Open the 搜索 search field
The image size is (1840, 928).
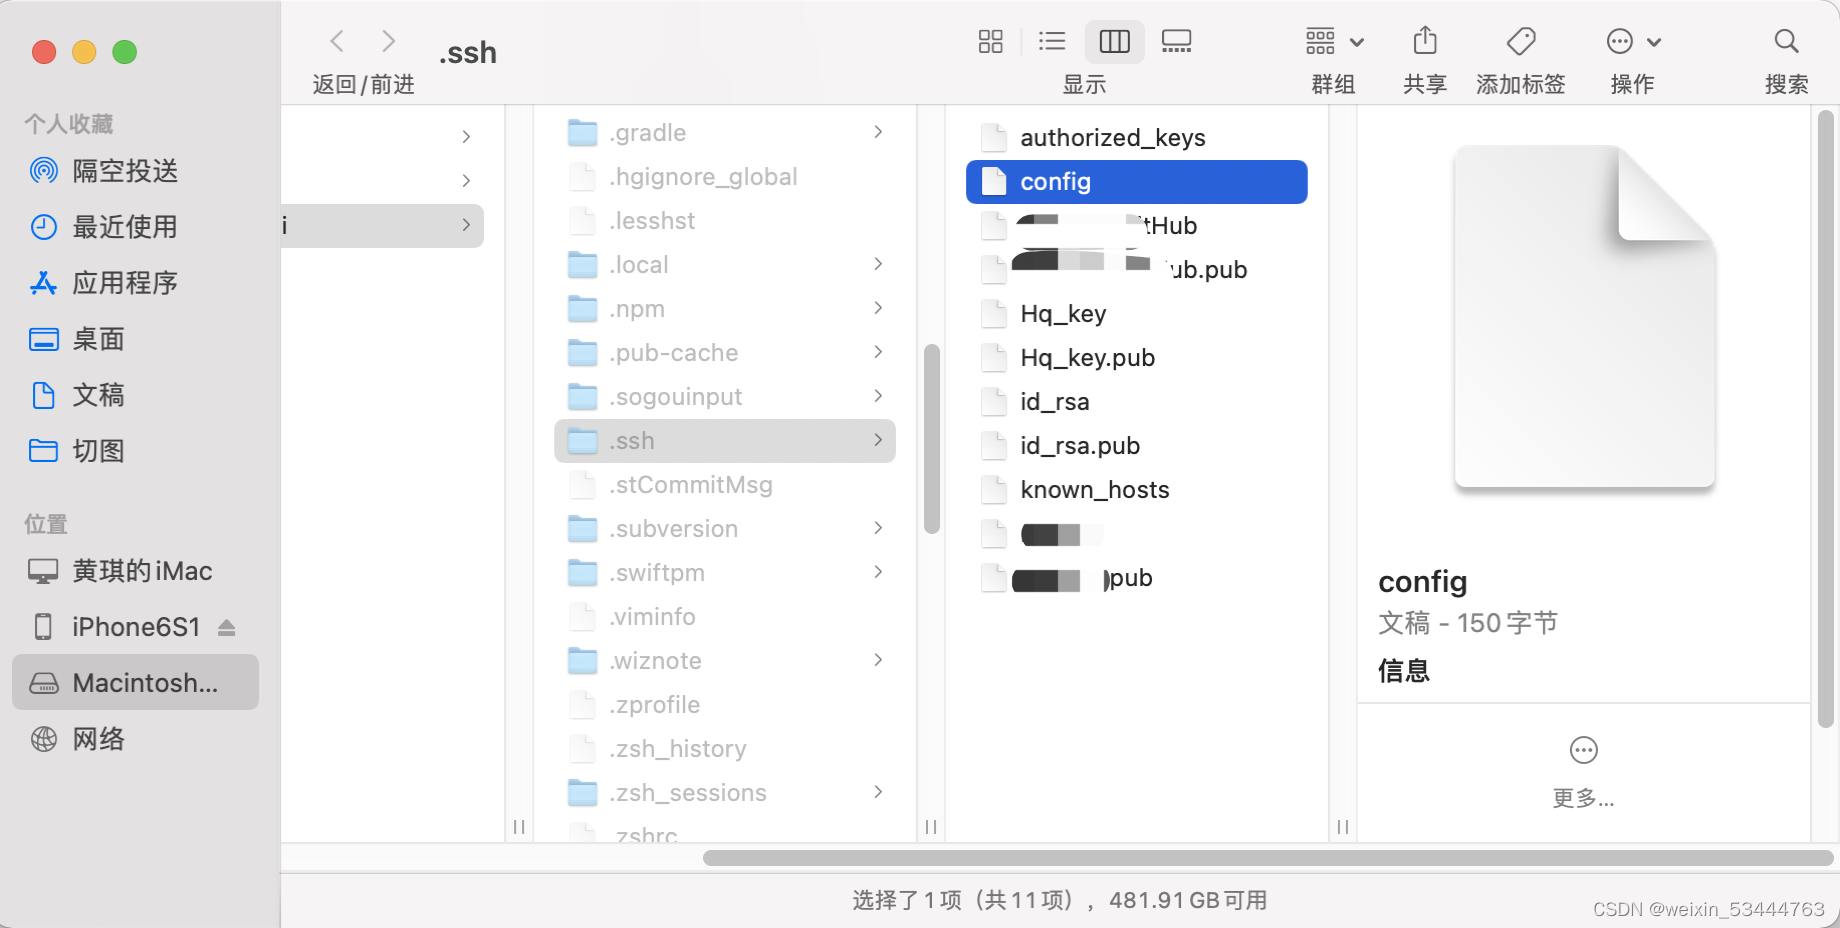pyautogui.click(x=1786, y=42)
